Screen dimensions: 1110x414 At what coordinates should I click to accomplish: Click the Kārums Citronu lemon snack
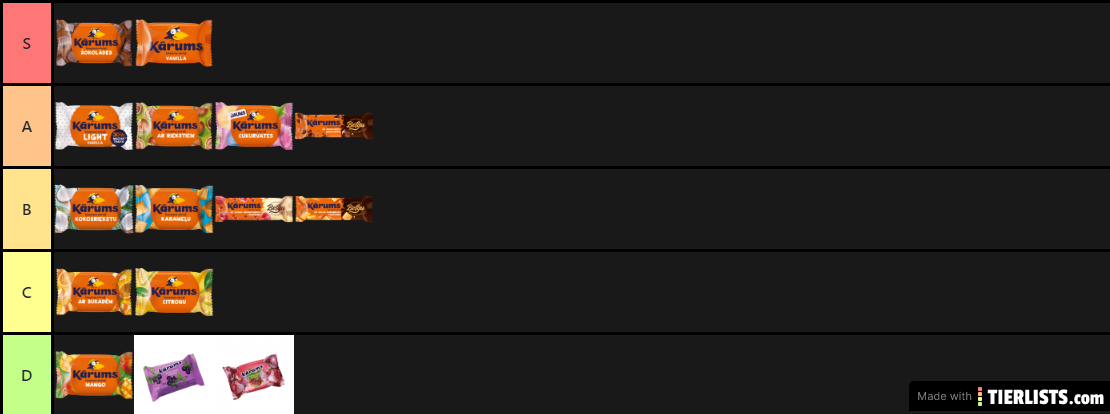[x=174, y=292]
